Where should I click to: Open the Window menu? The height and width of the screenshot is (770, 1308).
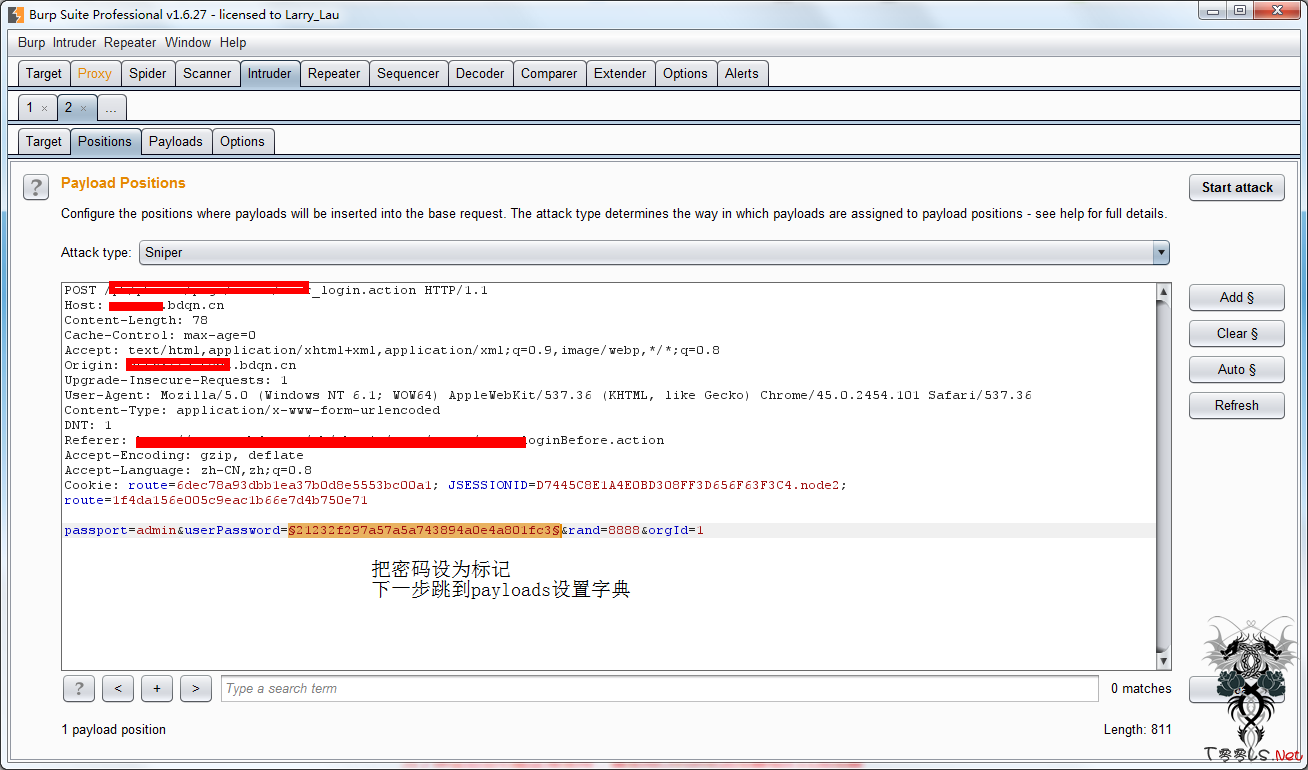pyautogui.click(x=188, y=42)
